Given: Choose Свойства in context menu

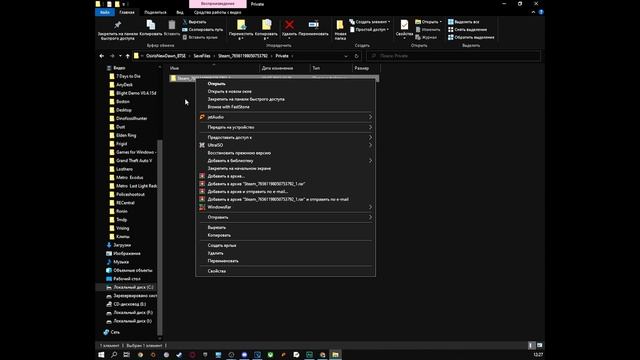Looking at the screenshot, I should click(285, 271).
